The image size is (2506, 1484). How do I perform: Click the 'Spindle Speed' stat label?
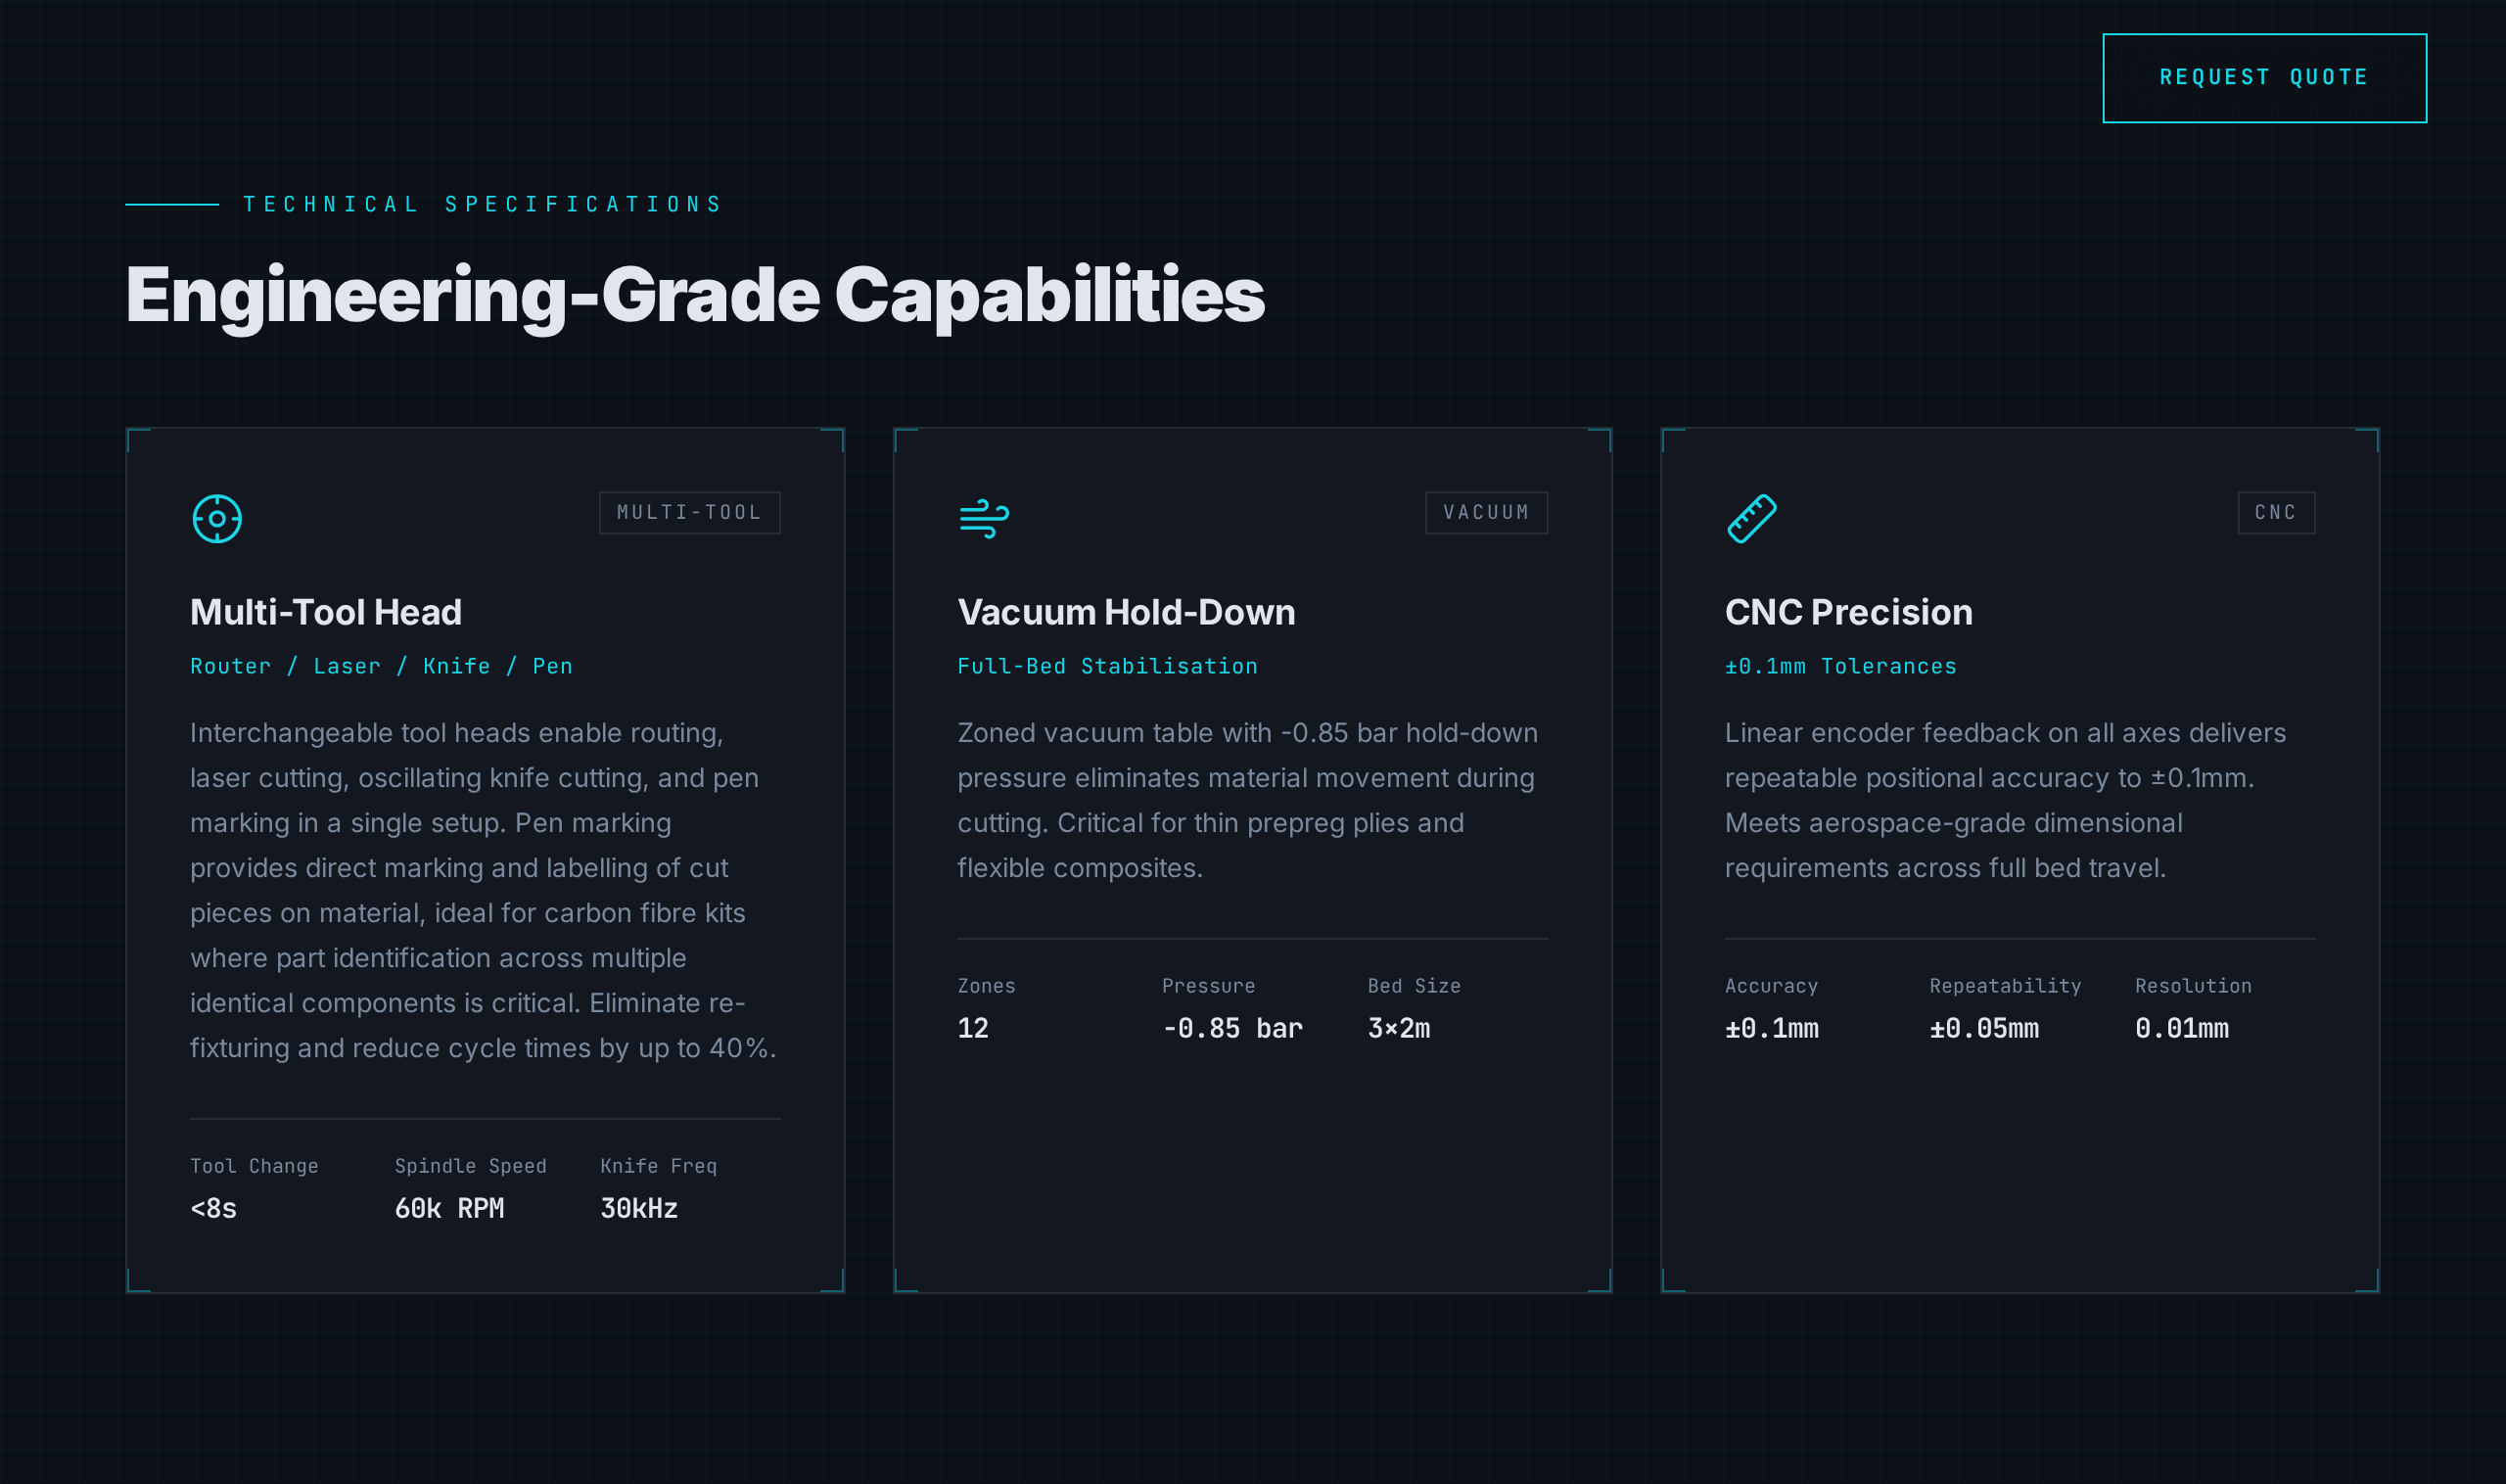click(470, 1166)
